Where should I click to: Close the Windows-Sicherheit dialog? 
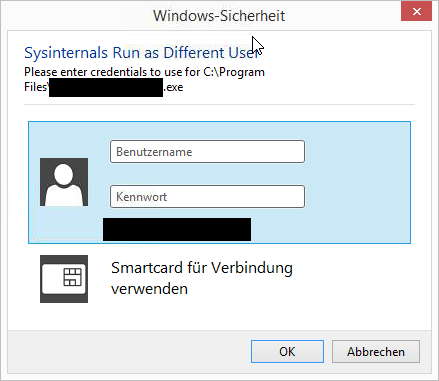click(x=416, y=12)
